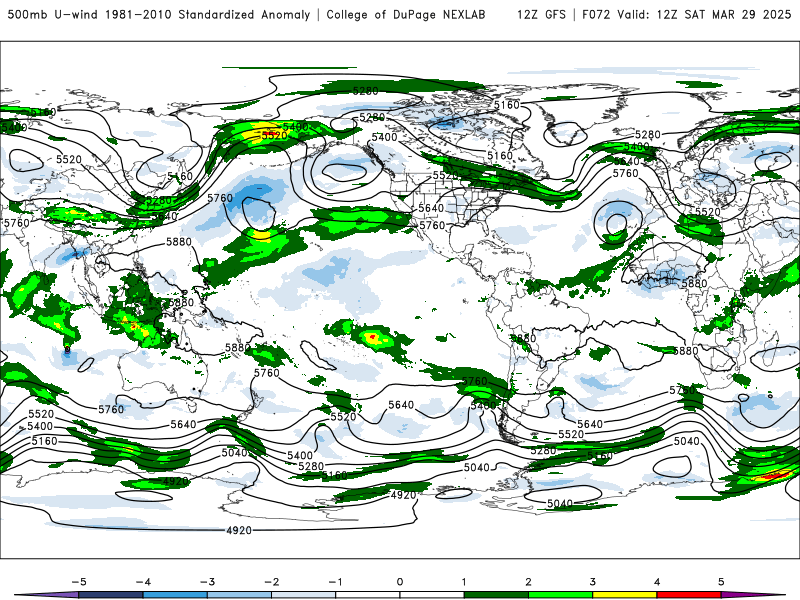Screen dimensions: 800x600
Task: Click the '5' label on the colorbar
Action: pos(721,582)
